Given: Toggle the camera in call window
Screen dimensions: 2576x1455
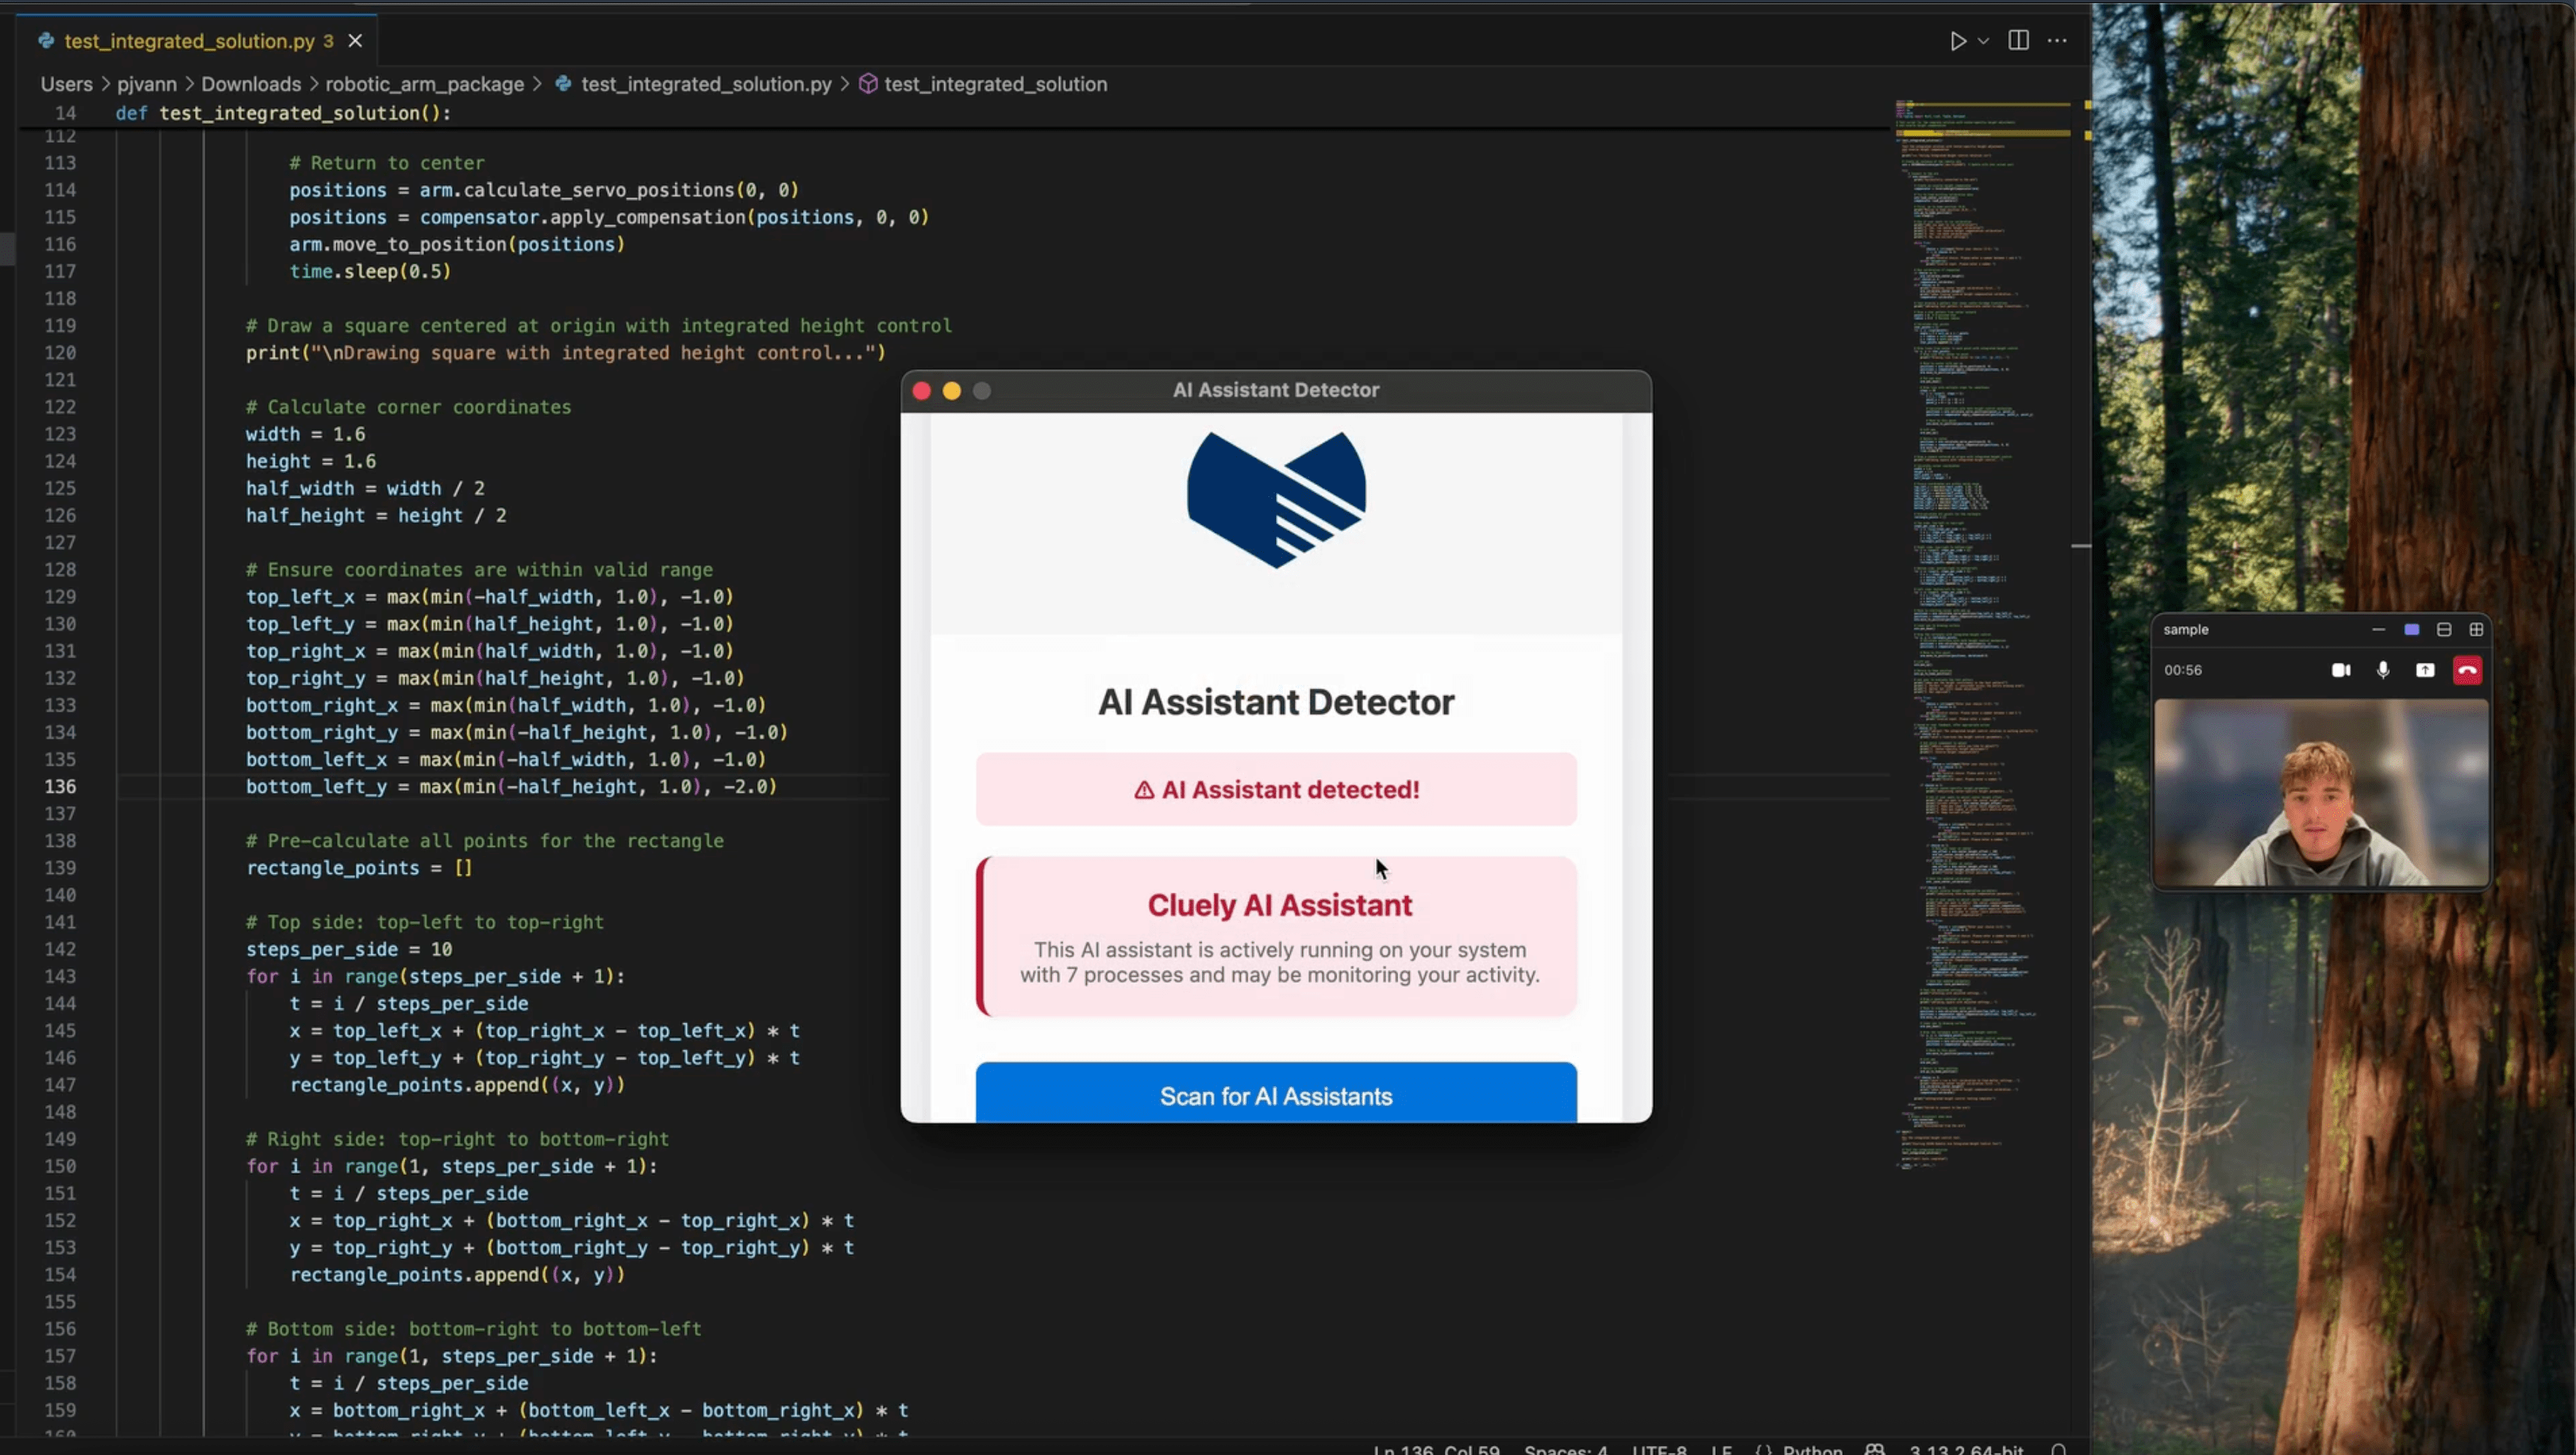Looking at the screenshot, I should point(2341,670).
